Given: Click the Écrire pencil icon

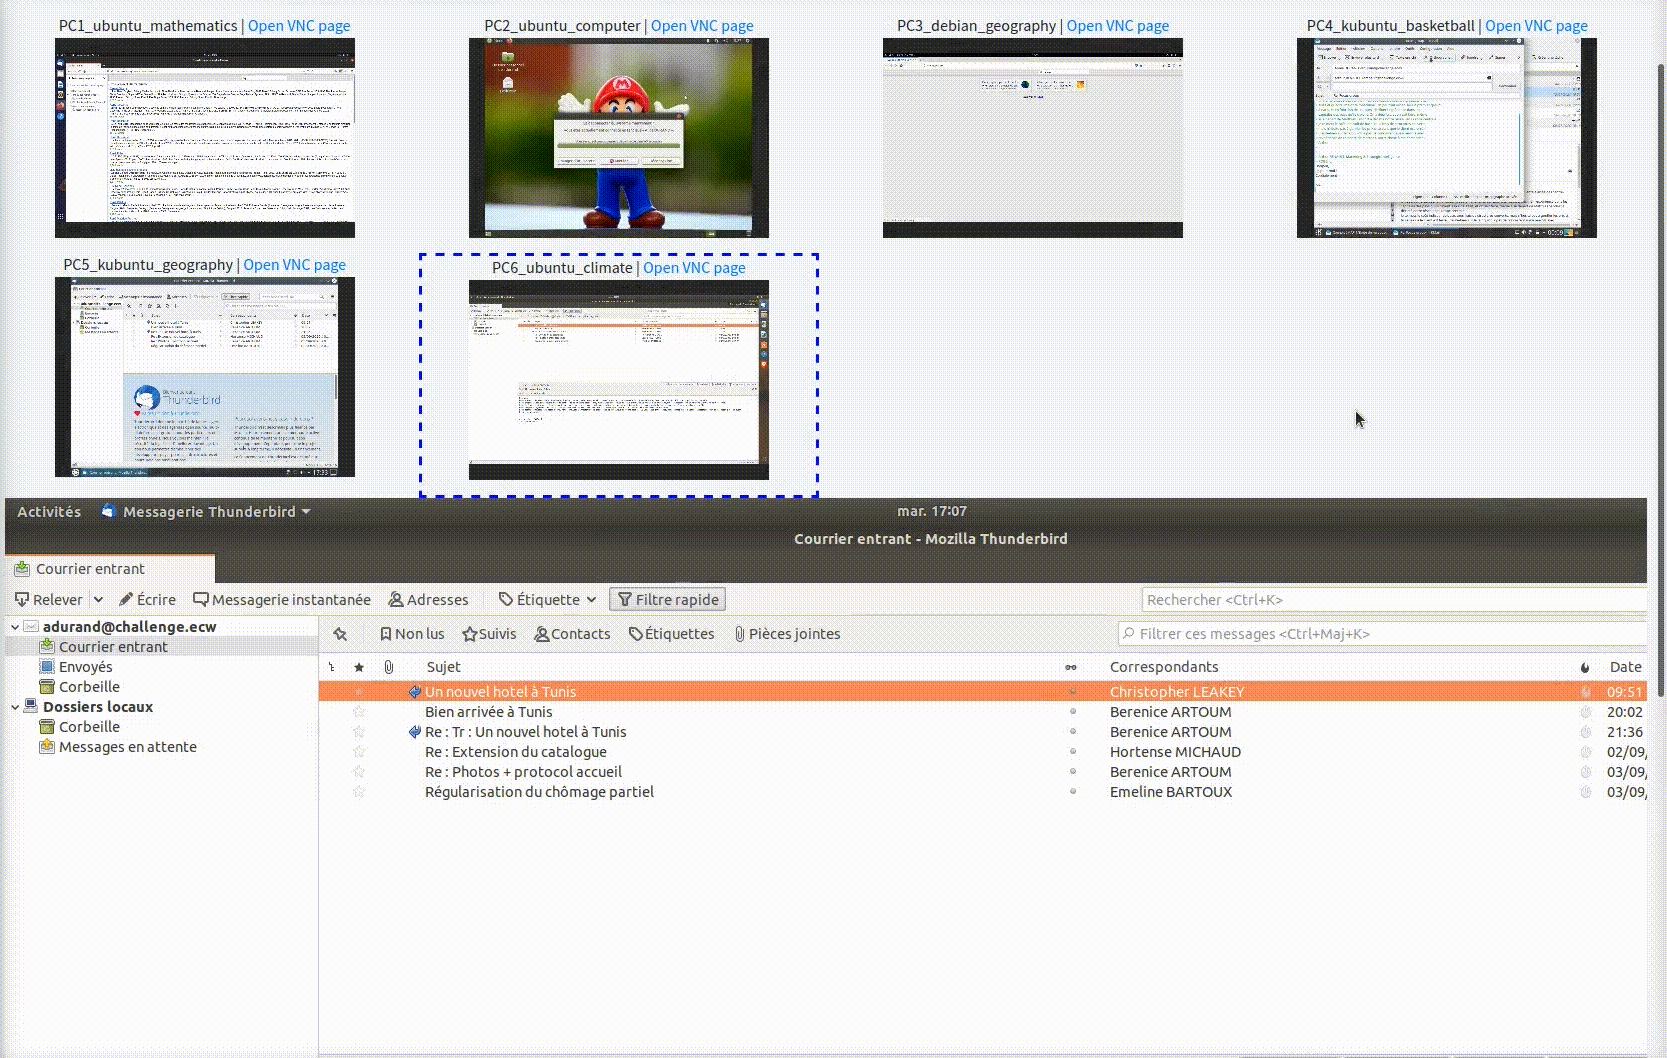Looking at the screenshot, I should tap(126, 600).
